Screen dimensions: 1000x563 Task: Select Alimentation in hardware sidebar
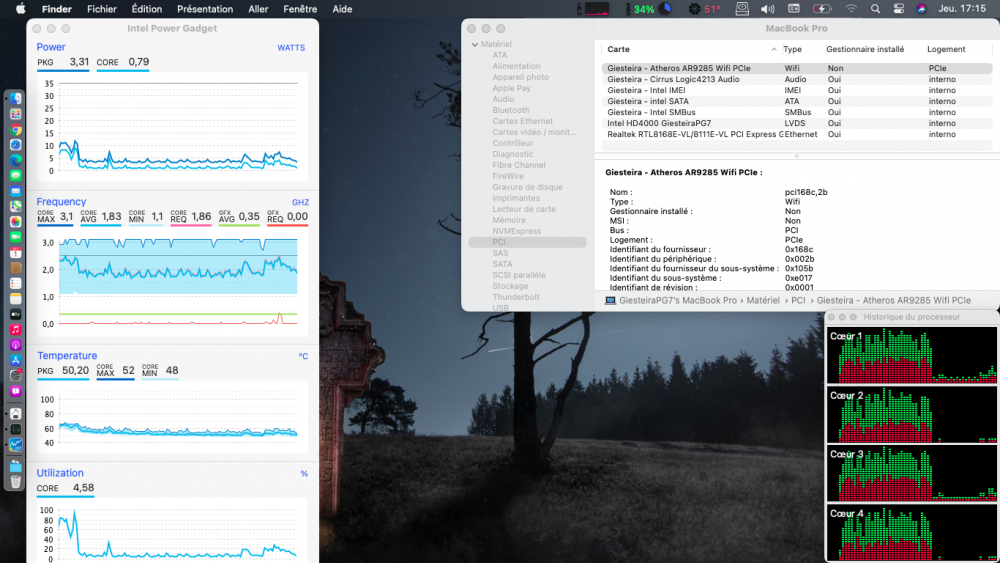tap(516, 66)
